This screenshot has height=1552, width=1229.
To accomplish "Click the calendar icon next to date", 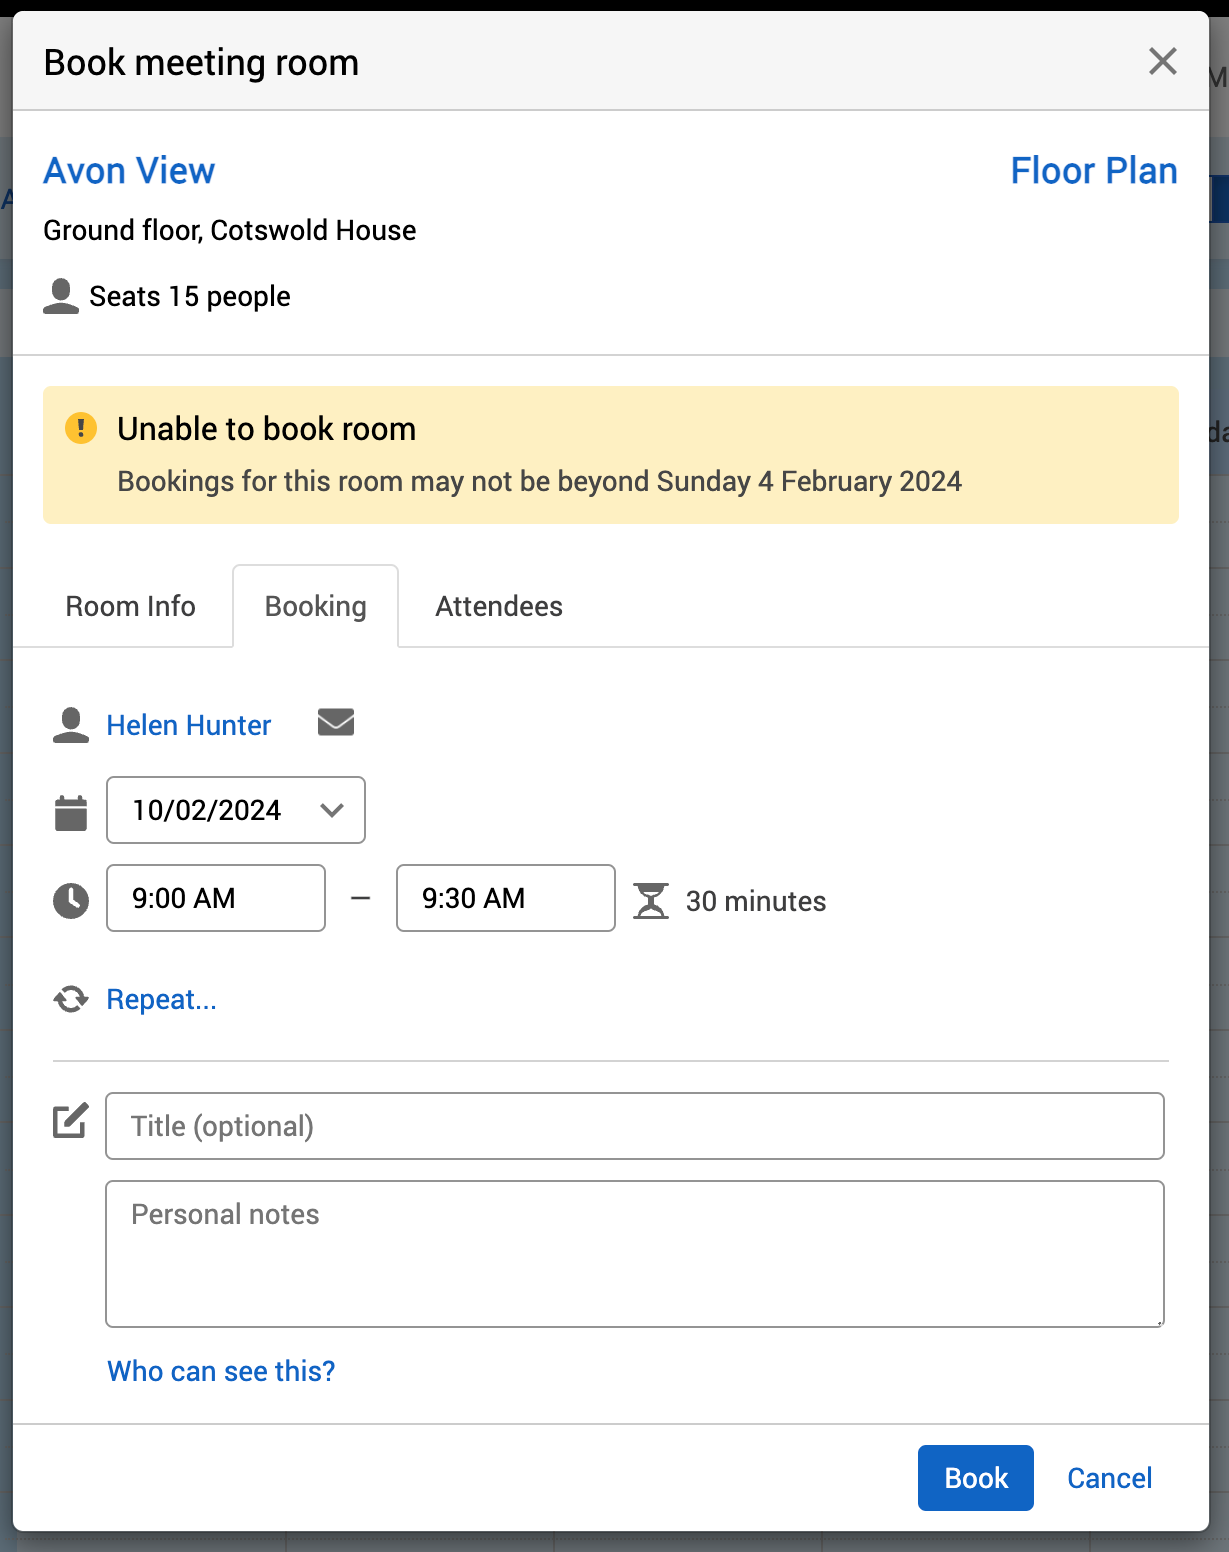I will point(71,812).
